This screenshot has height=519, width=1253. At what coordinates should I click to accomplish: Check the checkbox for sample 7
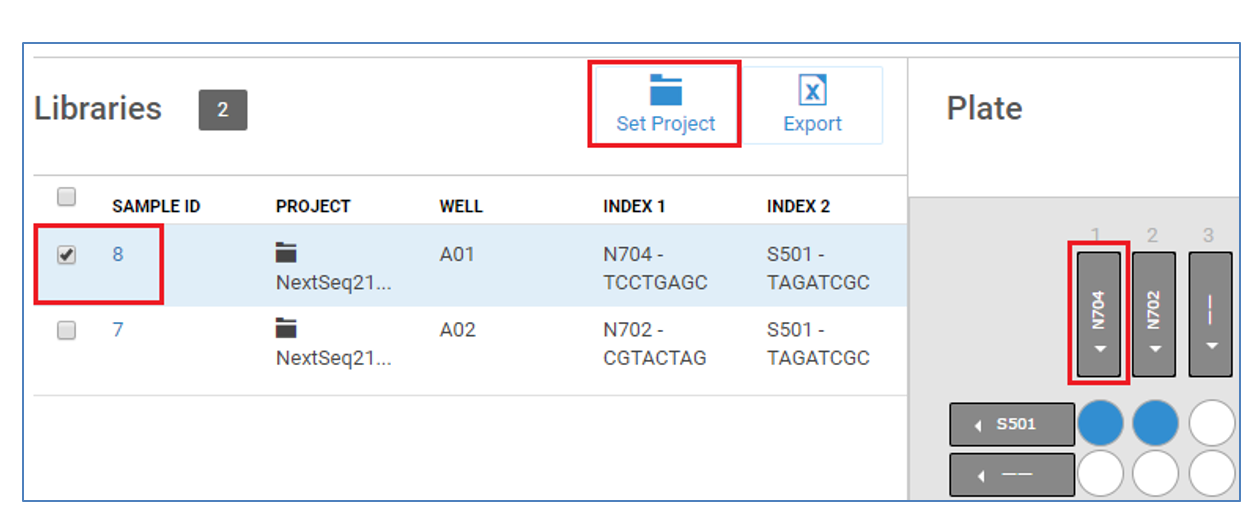point(66,331)
